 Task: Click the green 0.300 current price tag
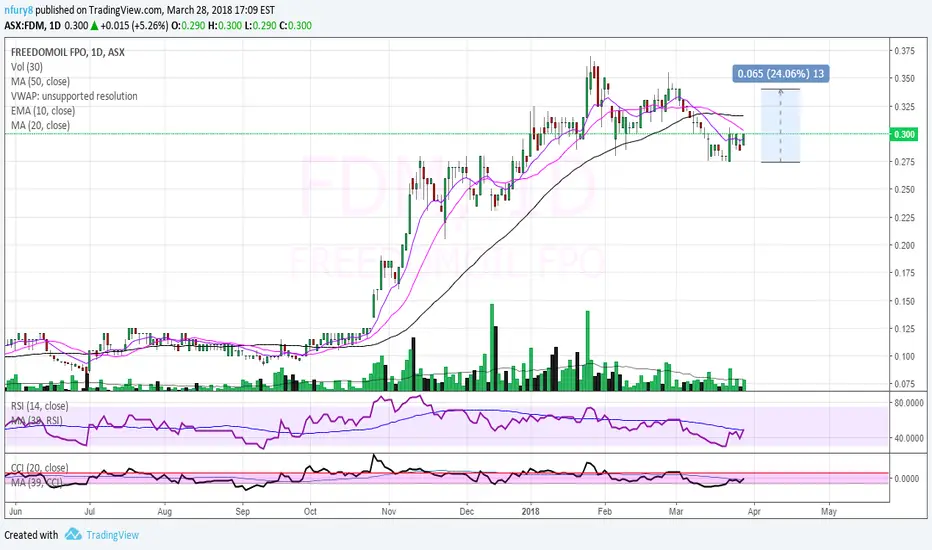pyautogui.click(x=904, y=134)
